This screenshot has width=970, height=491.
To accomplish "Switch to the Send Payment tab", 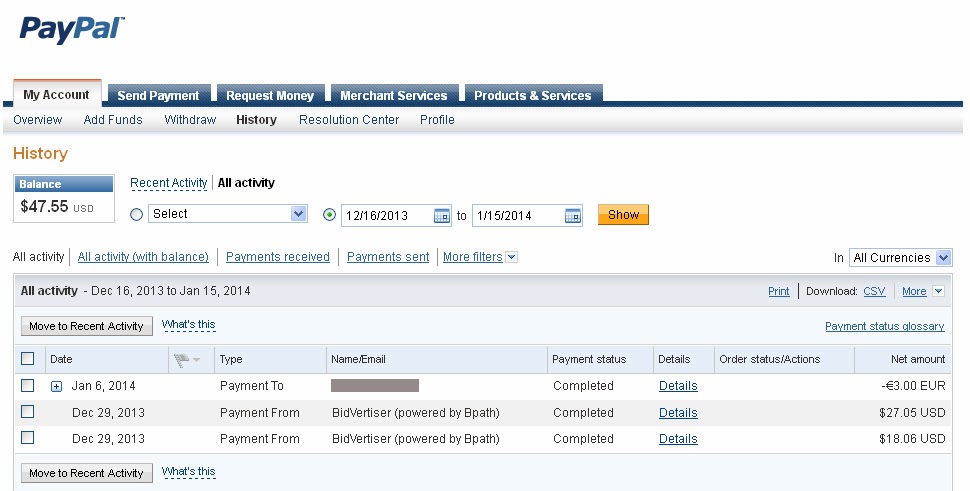I will tap(158, 96).
